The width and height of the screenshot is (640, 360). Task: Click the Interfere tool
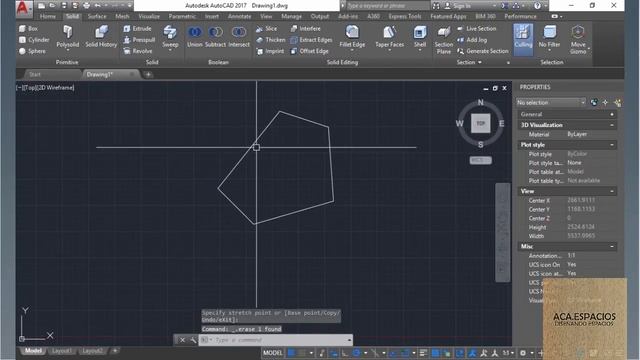306,29
